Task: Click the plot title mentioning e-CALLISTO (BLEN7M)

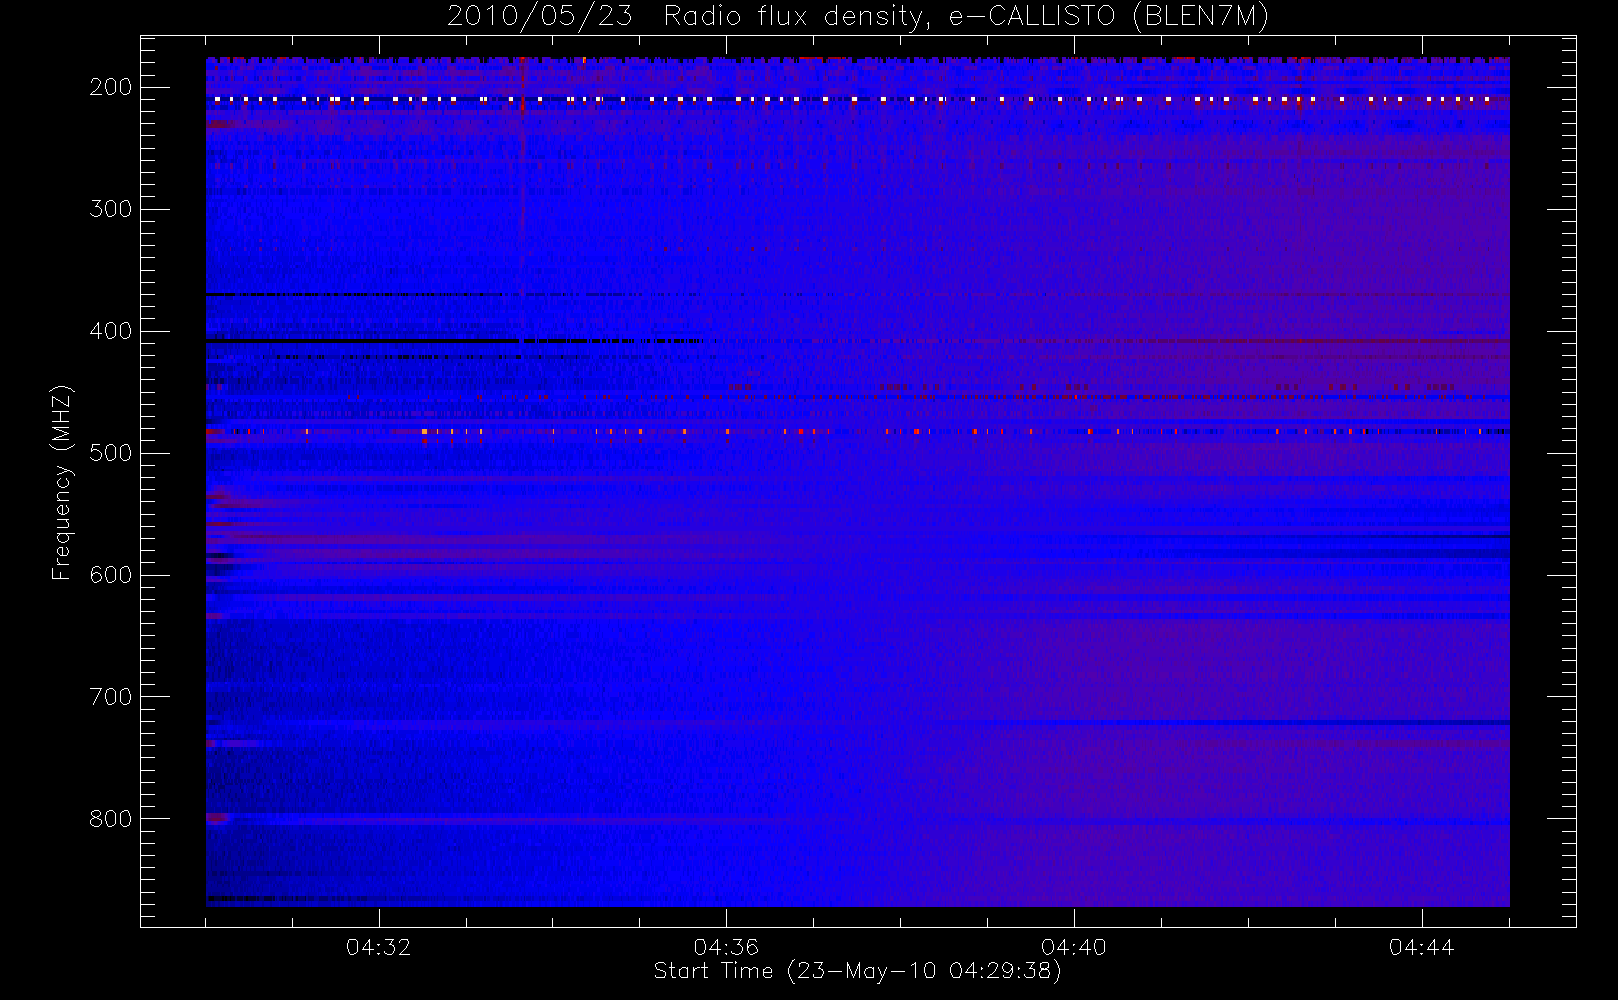Action: tap(858, 17)
